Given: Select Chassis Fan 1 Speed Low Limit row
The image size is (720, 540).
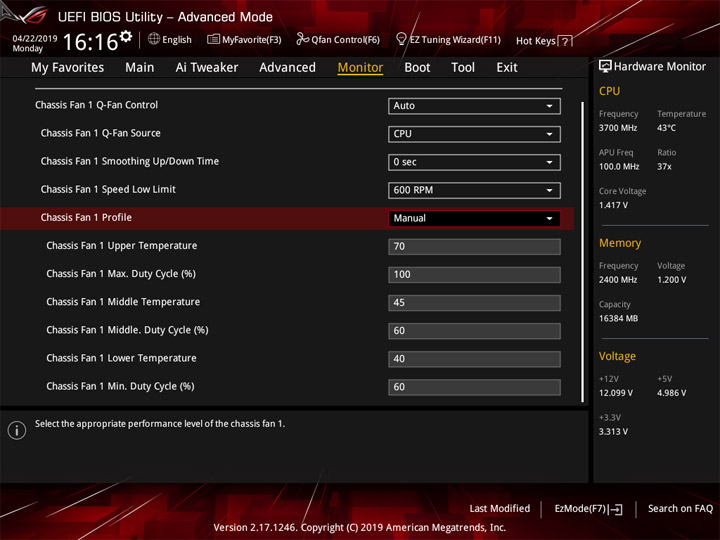Looking at the screenshot, I should pyautogui.click(x=108, y=189).
